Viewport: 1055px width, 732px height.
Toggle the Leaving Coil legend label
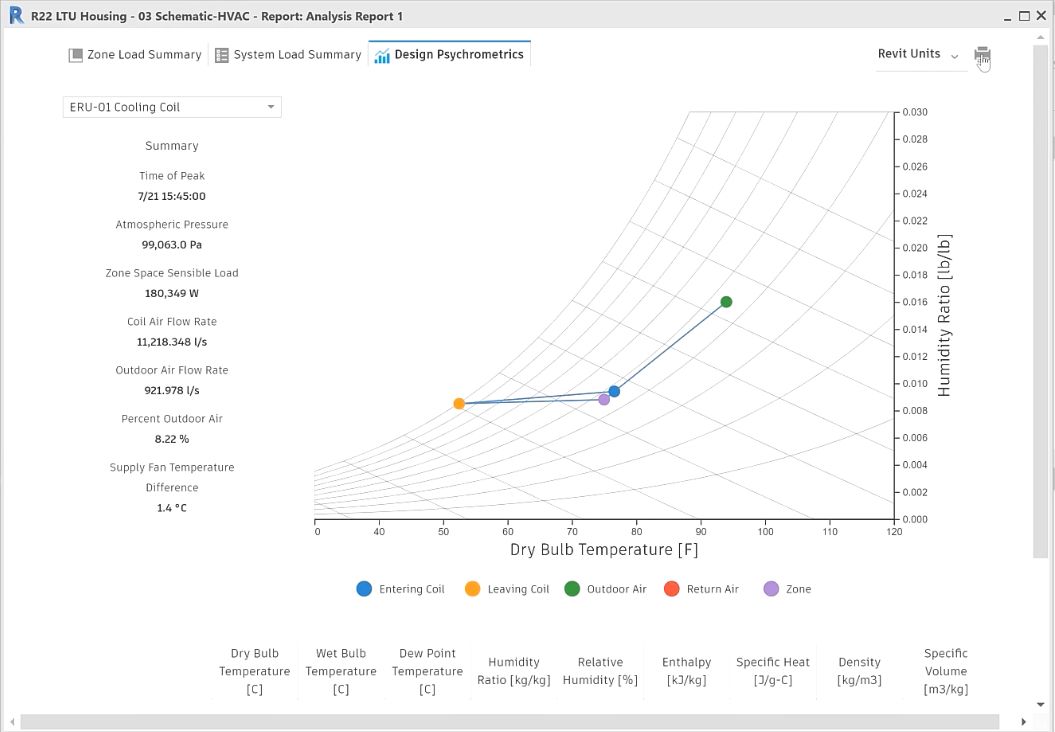click(518, 589)
